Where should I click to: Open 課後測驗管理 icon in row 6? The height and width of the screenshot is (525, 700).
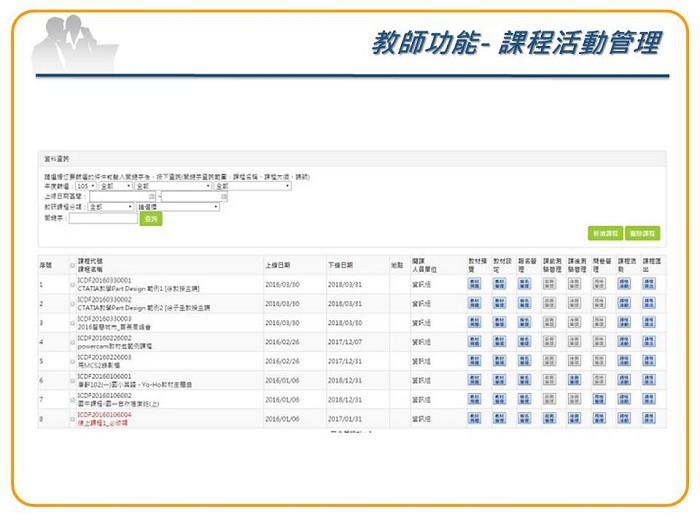tap(574, 380)
